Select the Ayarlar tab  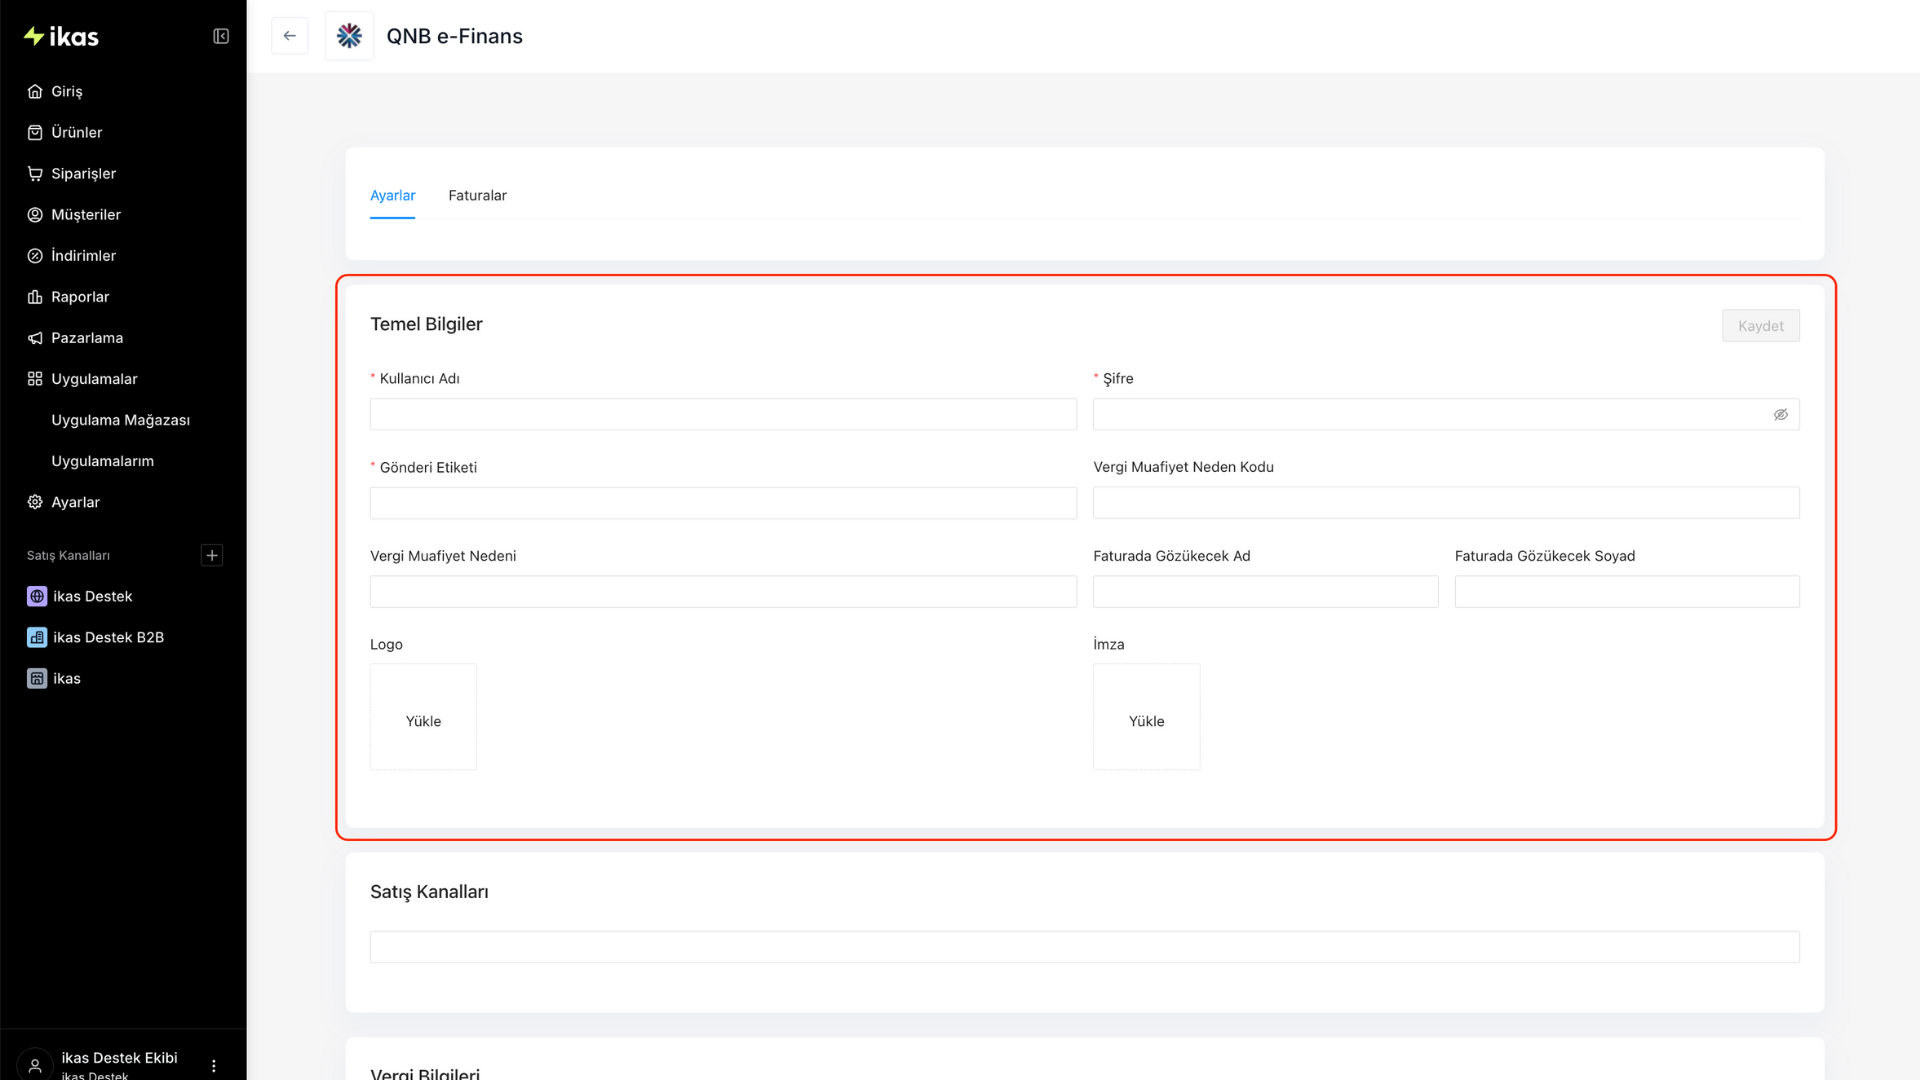(x=392, y=195)
